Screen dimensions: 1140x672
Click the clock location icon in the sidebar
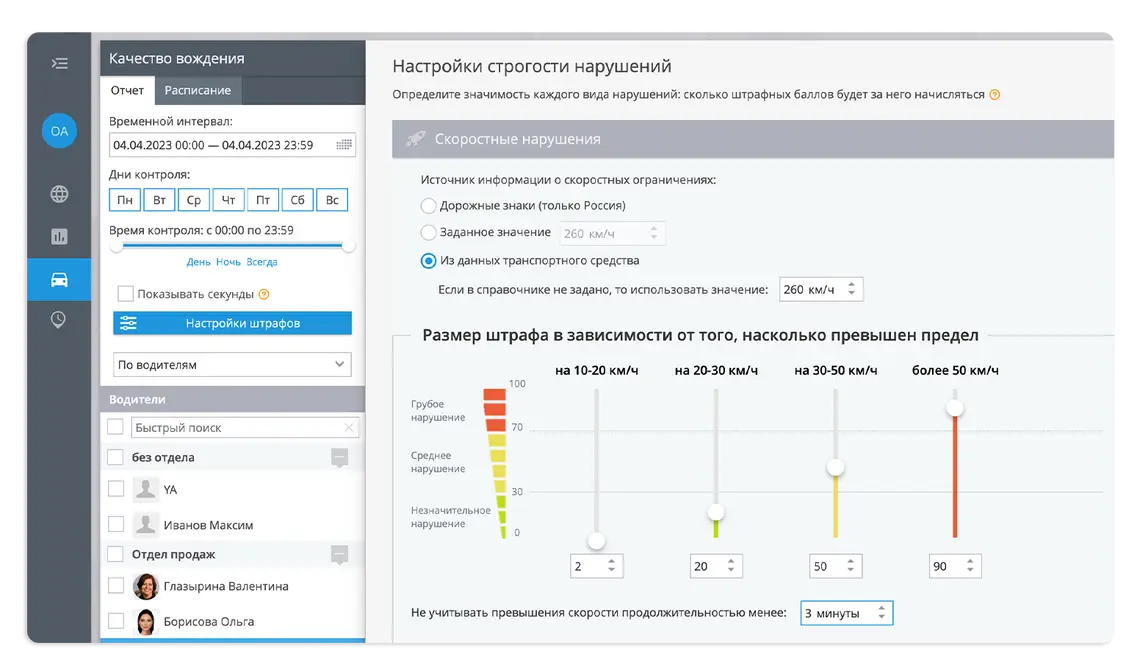(x=59, y=320)
